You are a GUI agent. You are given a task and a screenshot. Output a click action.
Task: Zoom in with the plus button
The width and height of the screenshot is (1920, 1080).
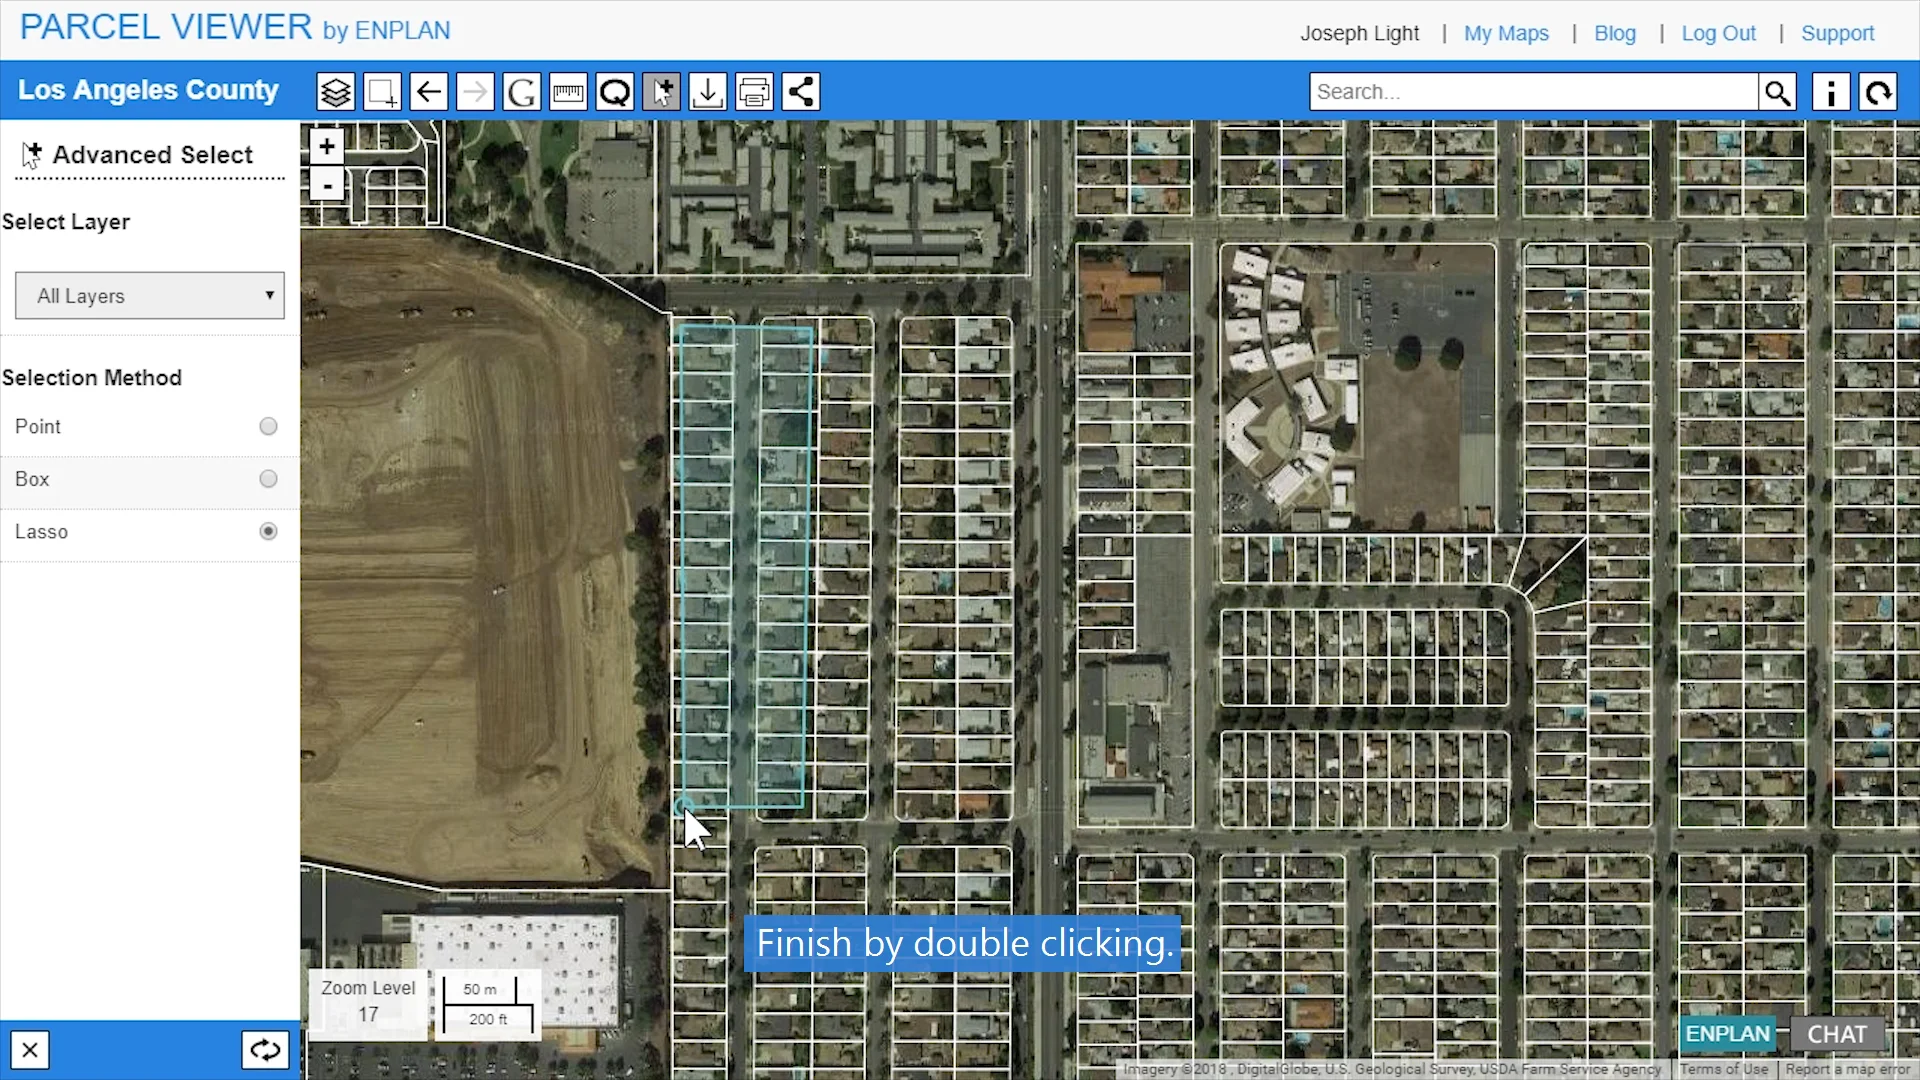[327, 147]
